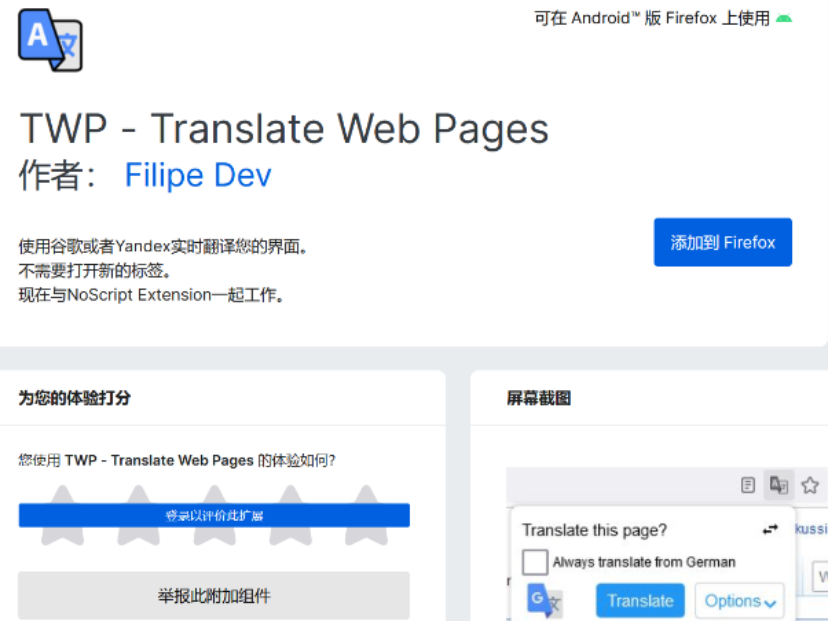Click the 登录以评价此扩展 button

click(x=214, y=515)
